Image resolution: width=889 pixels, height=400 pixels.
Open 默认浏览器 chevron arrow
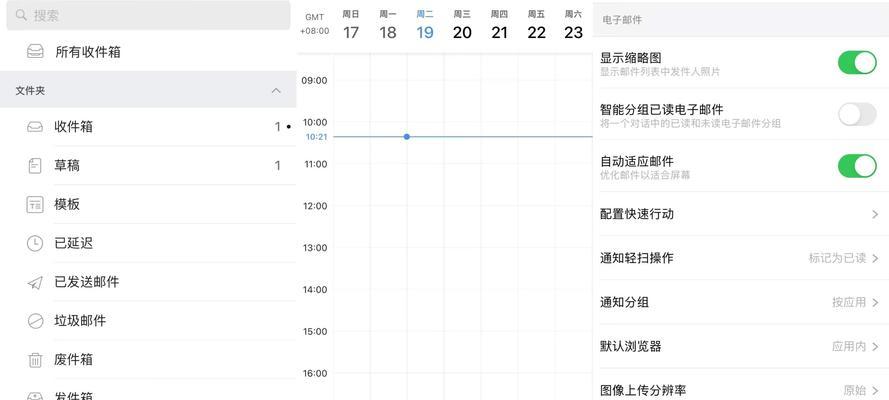(875, 346)
